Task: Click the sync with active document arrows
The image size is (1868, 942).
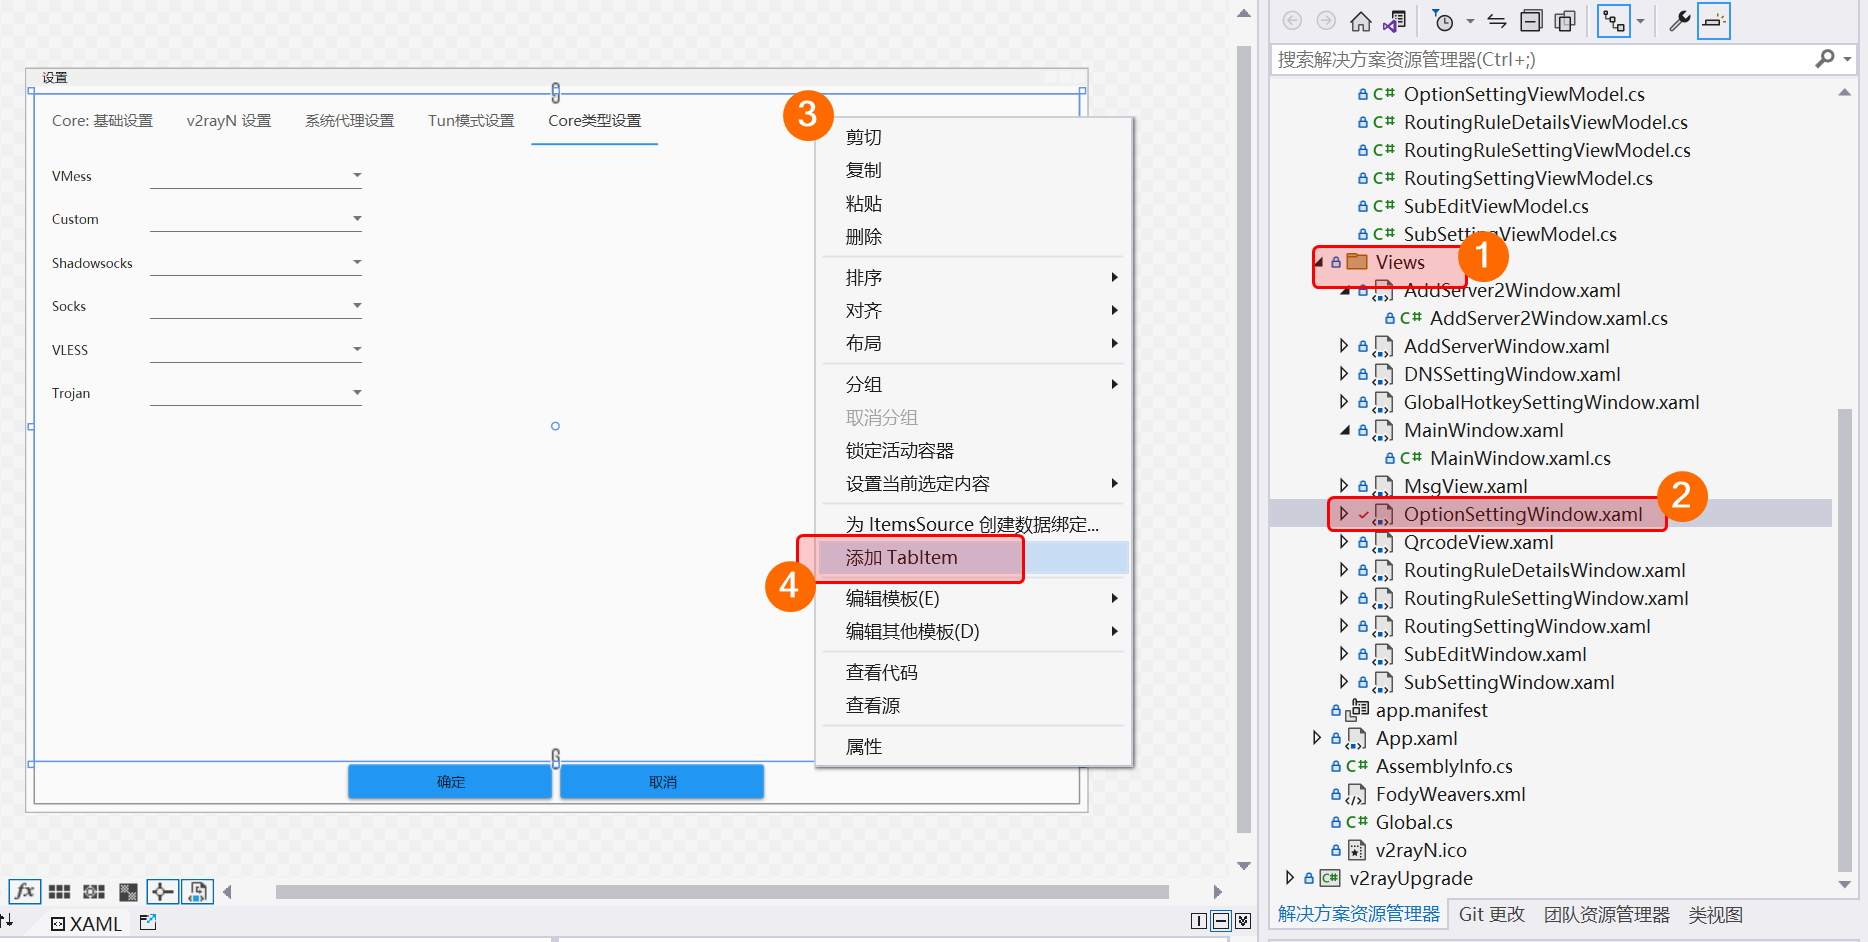Action: point(1497,21)
